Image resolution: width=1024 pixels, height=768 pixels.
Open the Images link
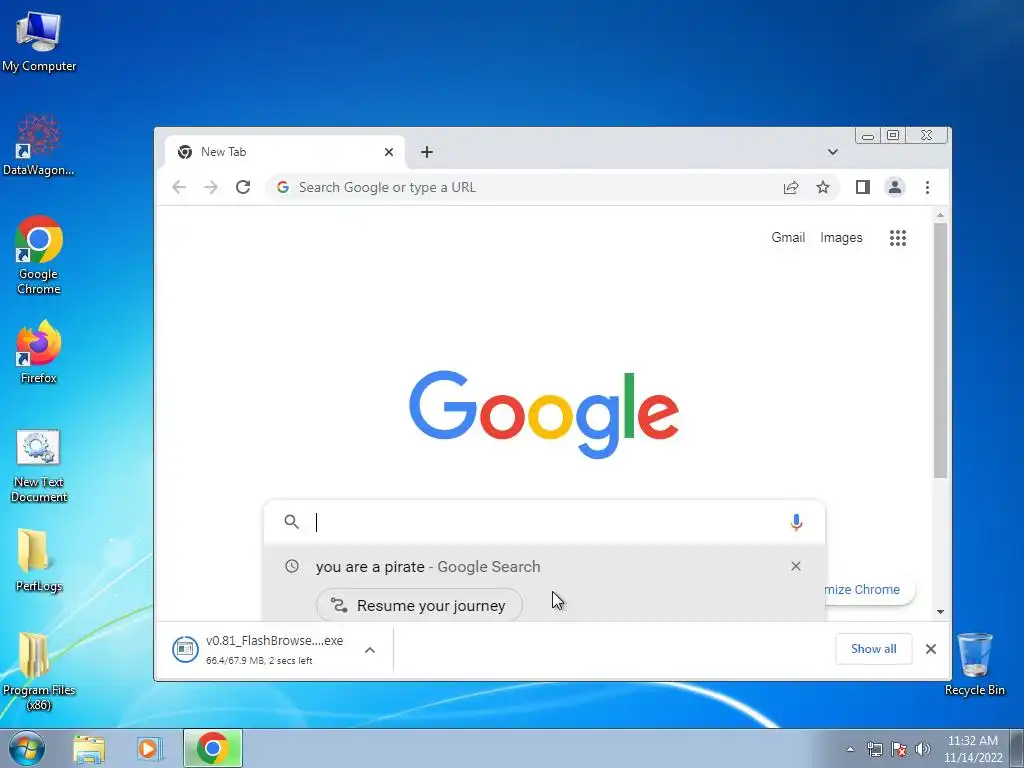point(841,238)
